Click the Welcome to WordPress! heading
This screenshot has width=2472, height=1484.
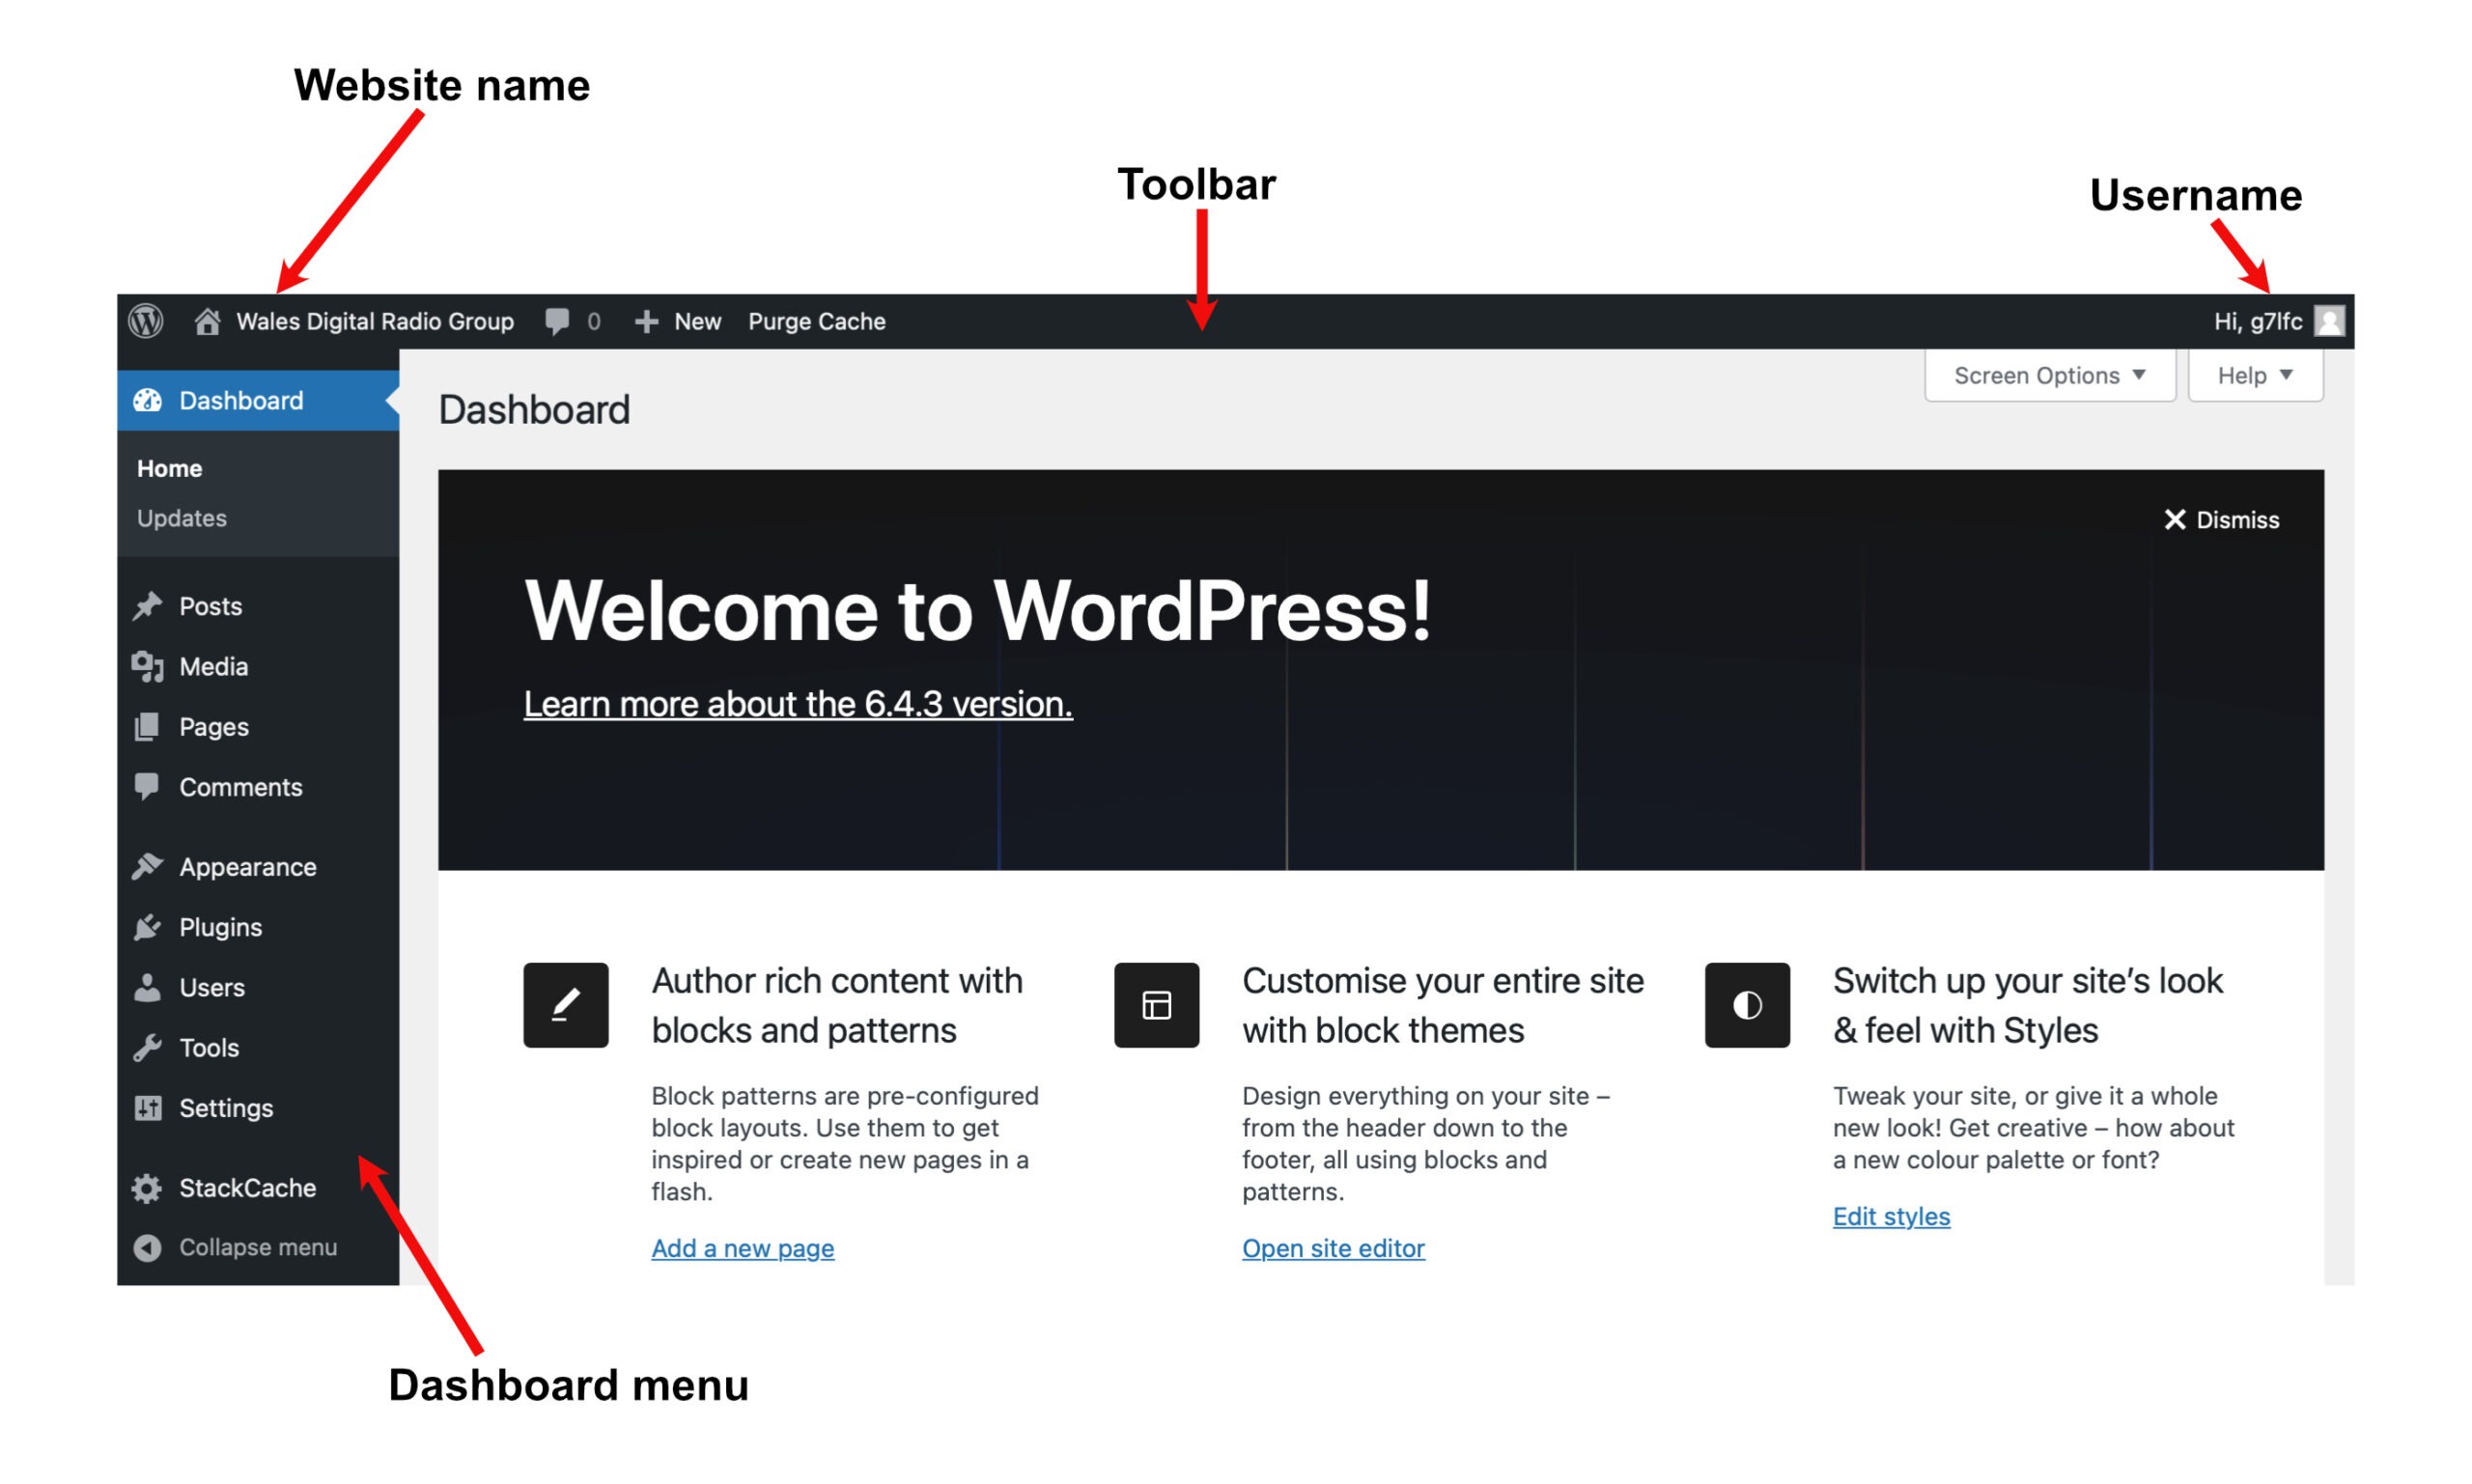(x=978, y=610)
